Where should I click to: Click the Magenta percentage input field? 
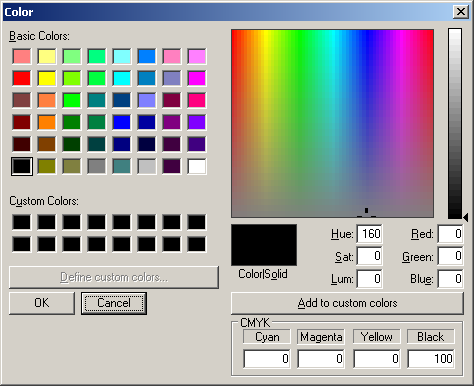321,359
